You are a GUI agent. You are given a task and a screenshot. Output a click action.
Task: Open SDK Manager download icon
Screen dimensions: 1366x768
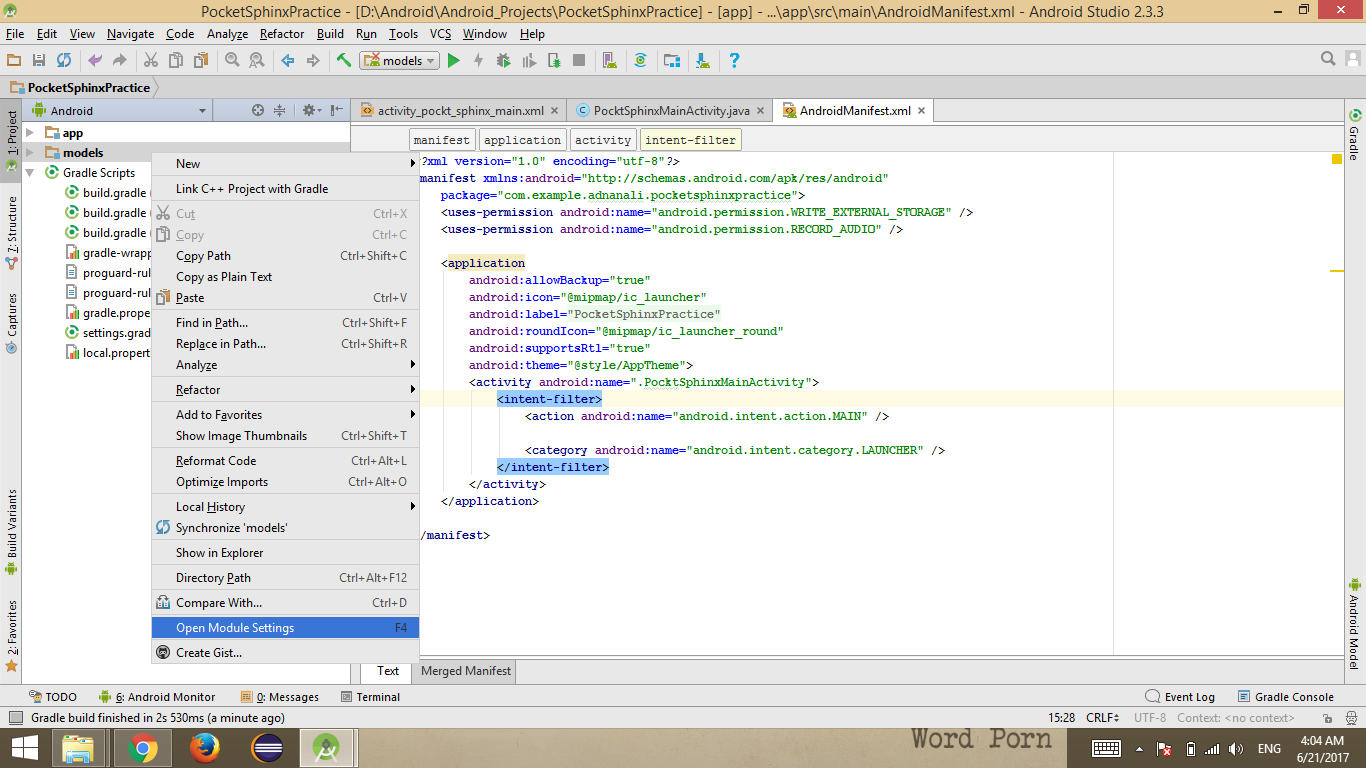click(702, 61)
